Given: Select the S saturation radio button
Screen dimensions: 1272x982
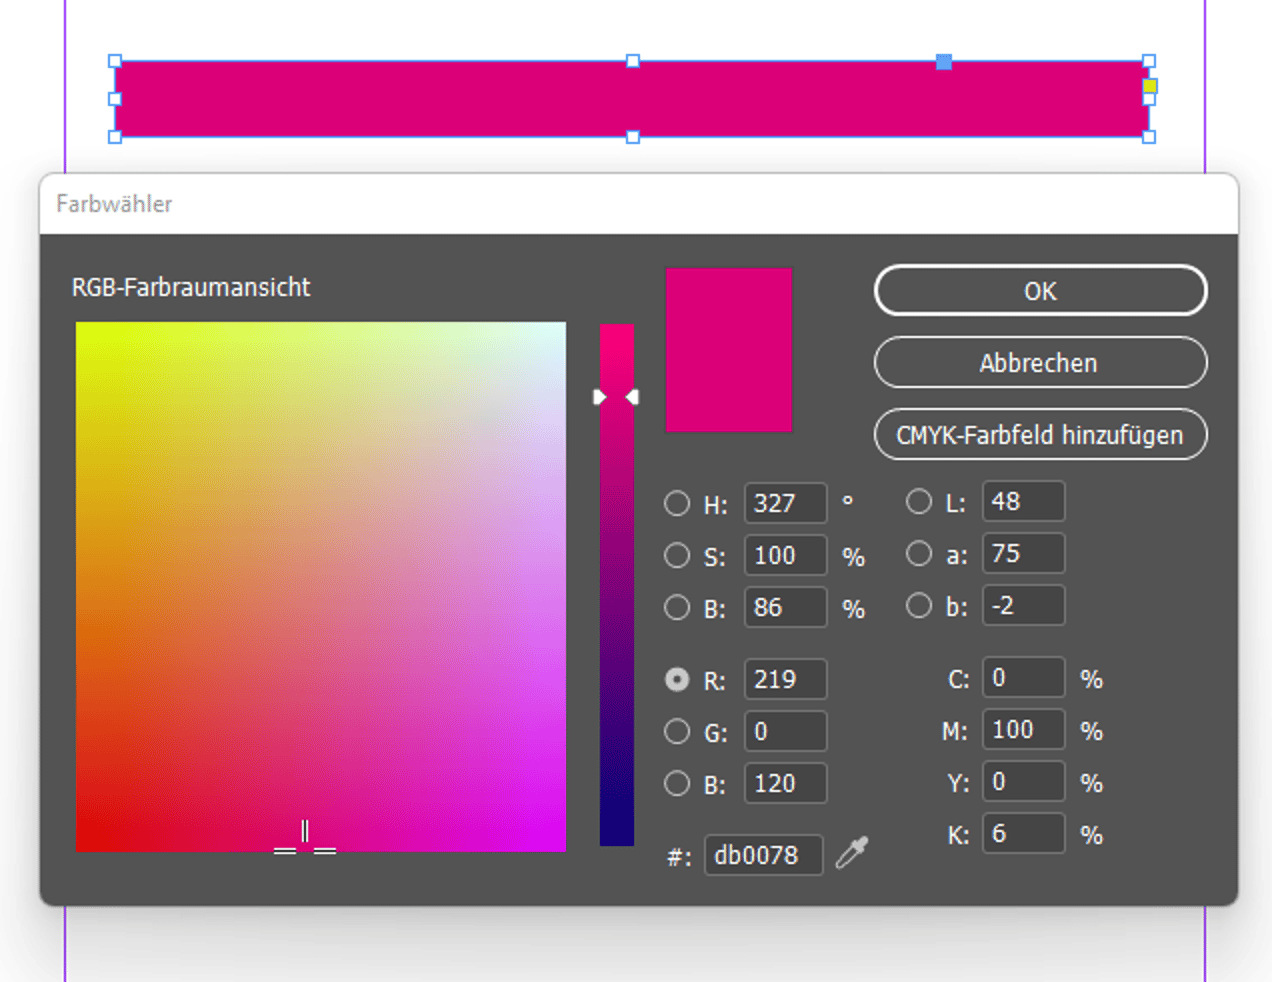Looking at the screenshot, I should click(677, 556).
